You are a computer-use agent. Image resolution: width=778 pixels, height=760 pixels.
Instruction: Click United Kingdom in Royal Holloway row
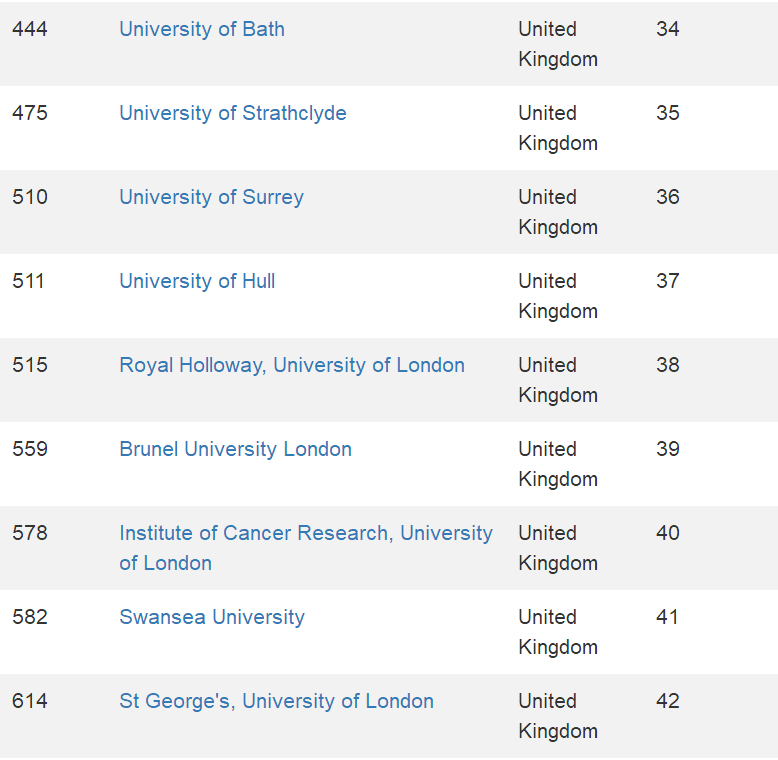(557, 380)
